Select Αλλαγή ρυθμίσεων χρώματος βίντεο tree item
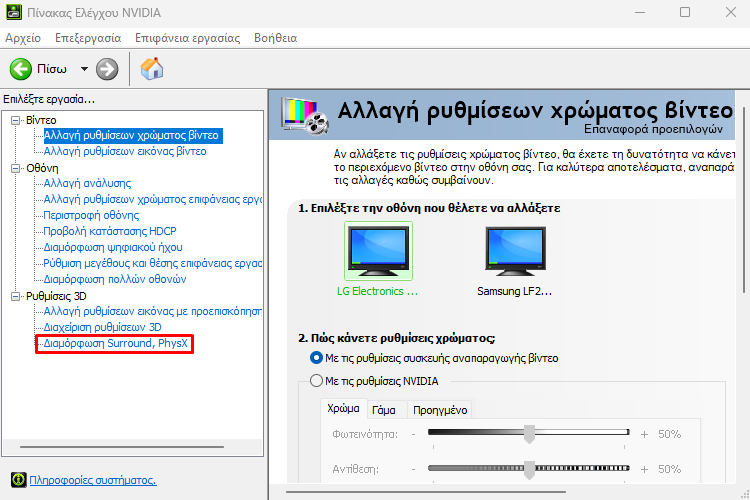The height and width of the screenshot is (500, 750). (x=132, y=135)
